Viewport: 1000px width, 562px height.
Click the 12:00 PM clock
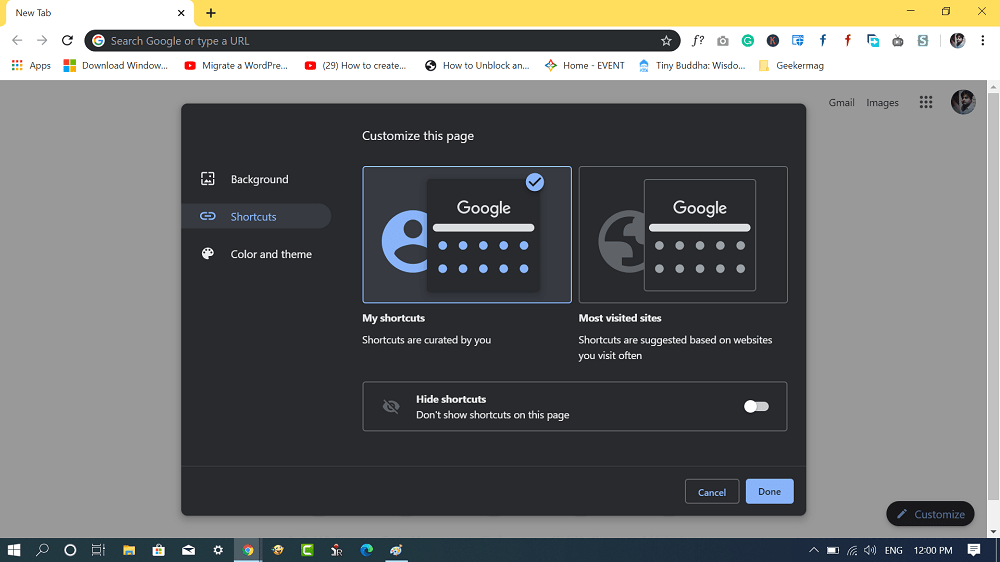933,550
